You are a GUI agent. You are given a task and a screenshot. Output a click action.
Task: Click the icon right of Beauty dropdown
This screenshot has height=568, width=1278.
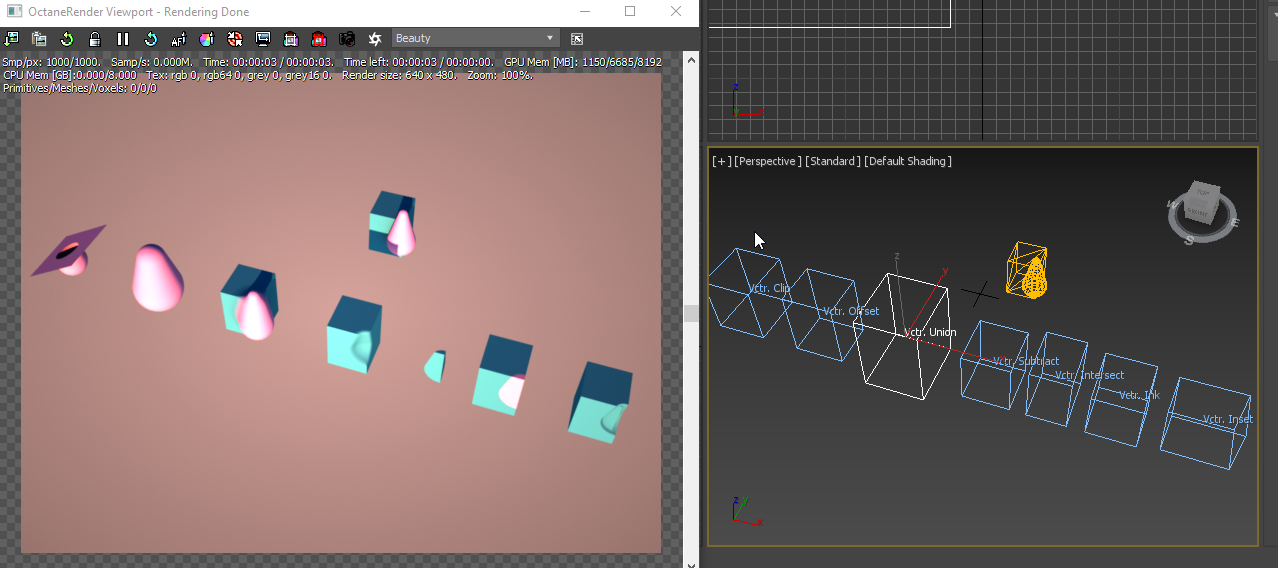[x=577, y=39]
